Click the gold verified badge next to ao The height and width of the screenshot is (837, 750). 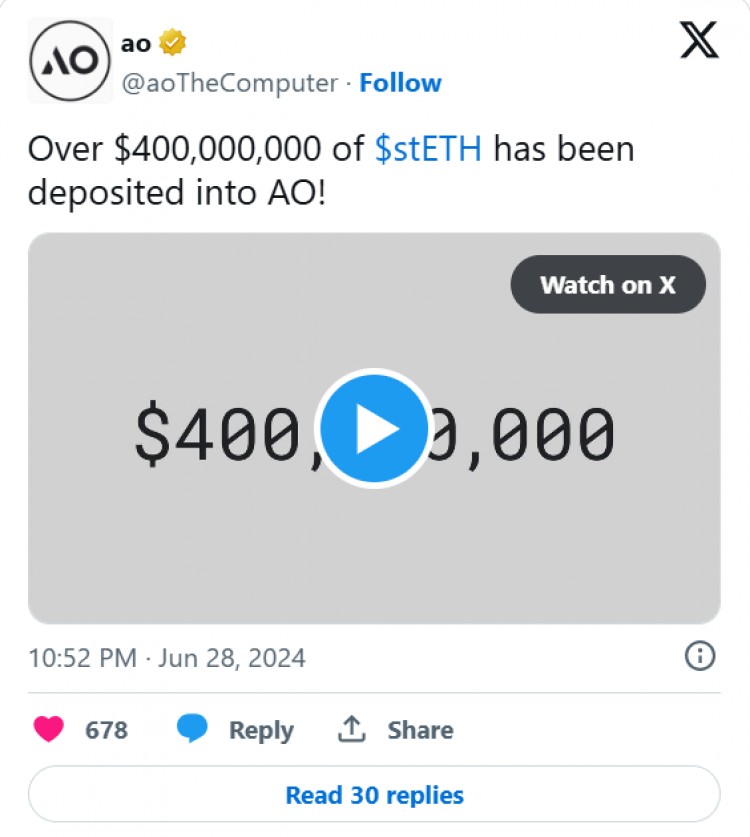(173, 42)
